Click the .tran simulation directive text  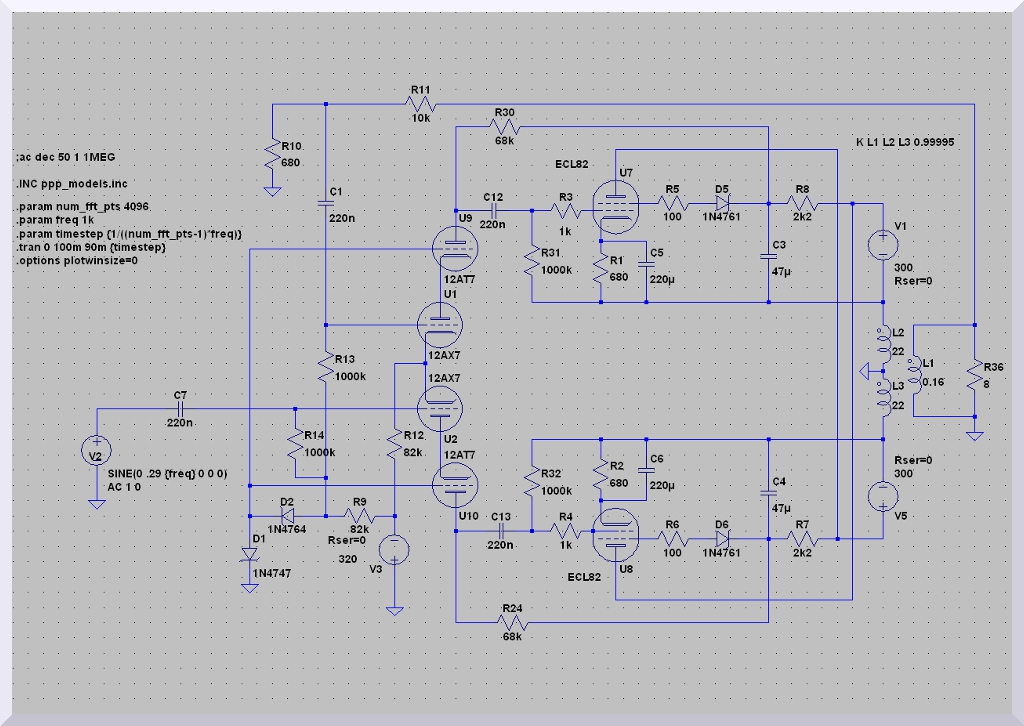pos(92,246)
